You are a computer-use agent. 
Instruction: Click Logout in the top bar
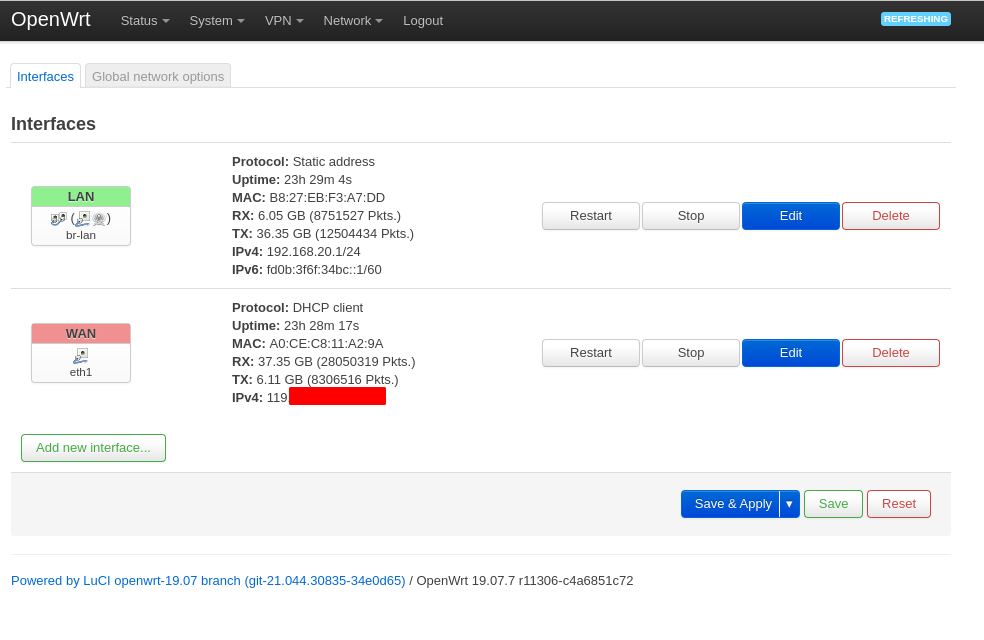click(x=423, y=21)
